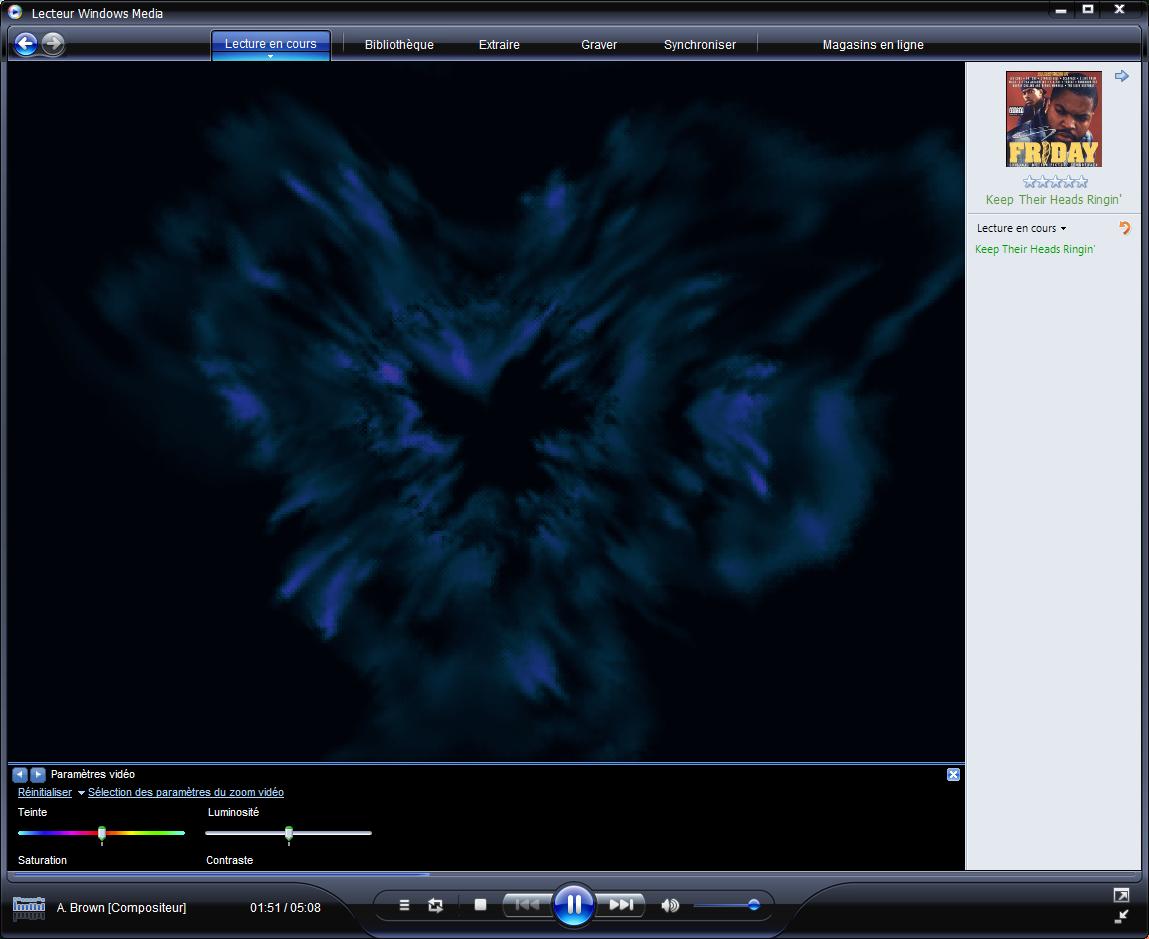Click the media info icon at bottom left

(x=29, y=907)
